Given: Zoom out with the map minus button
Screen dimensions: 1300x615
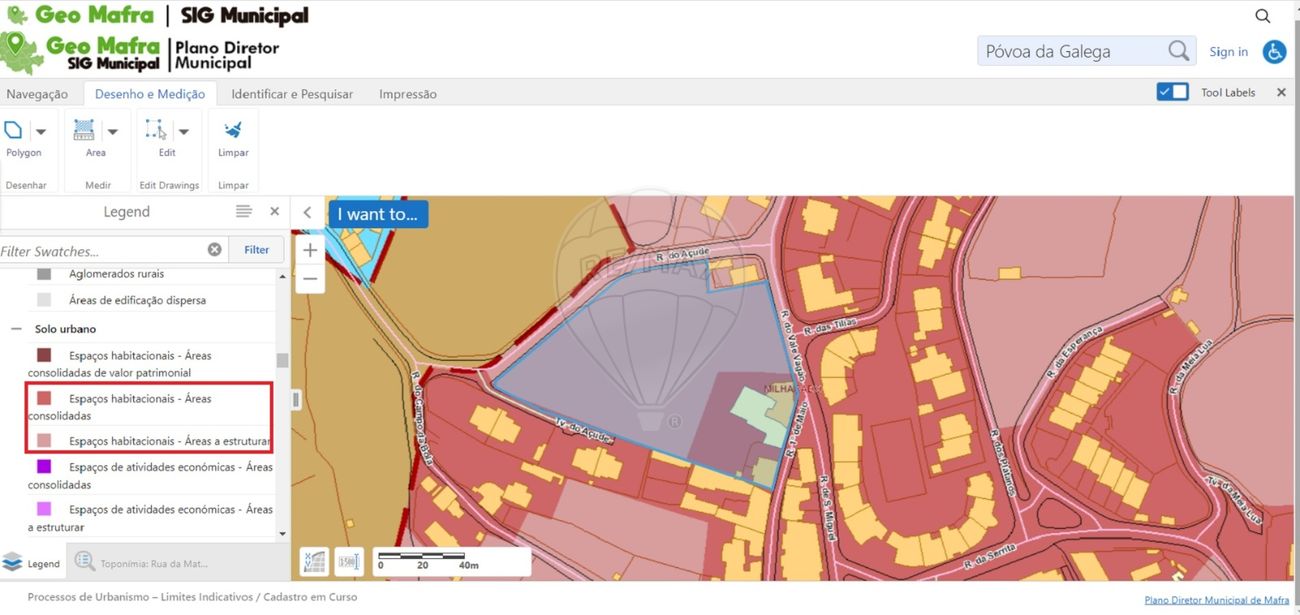Looking at the screenshot, I should point(310,279).
